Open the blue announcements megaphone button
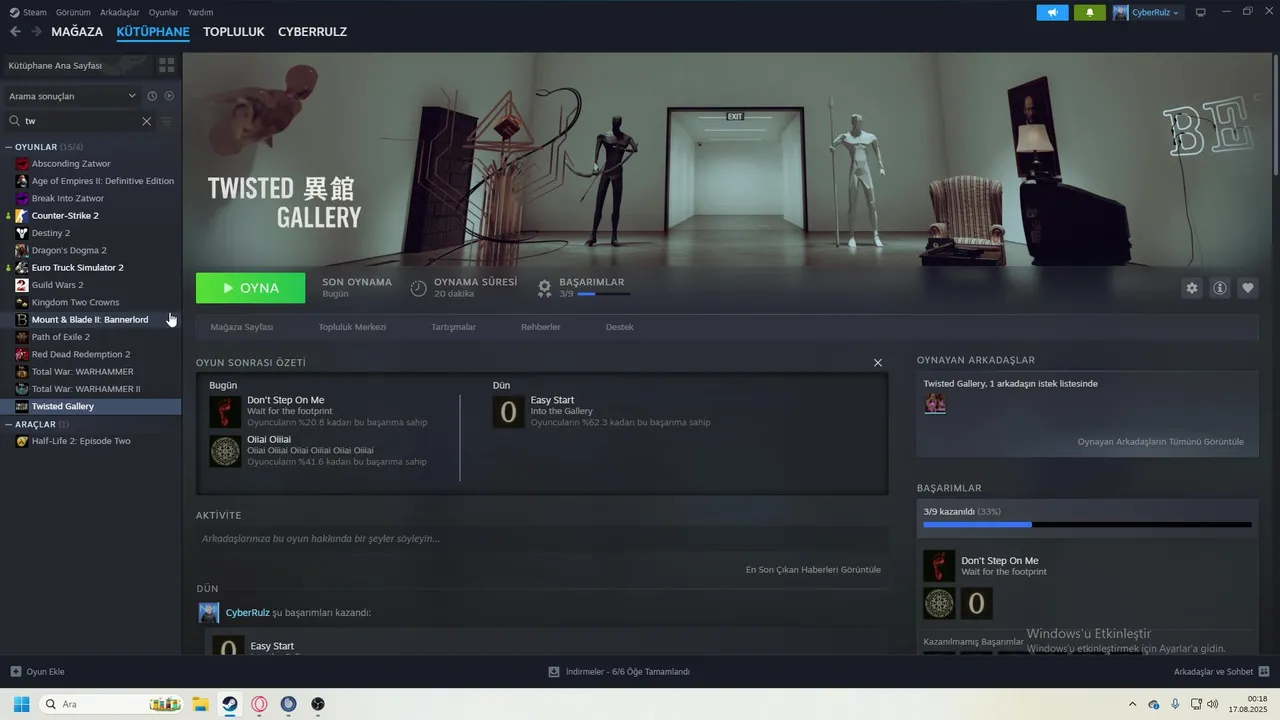Screen dimensions: 1280x720 [1052, 12]
